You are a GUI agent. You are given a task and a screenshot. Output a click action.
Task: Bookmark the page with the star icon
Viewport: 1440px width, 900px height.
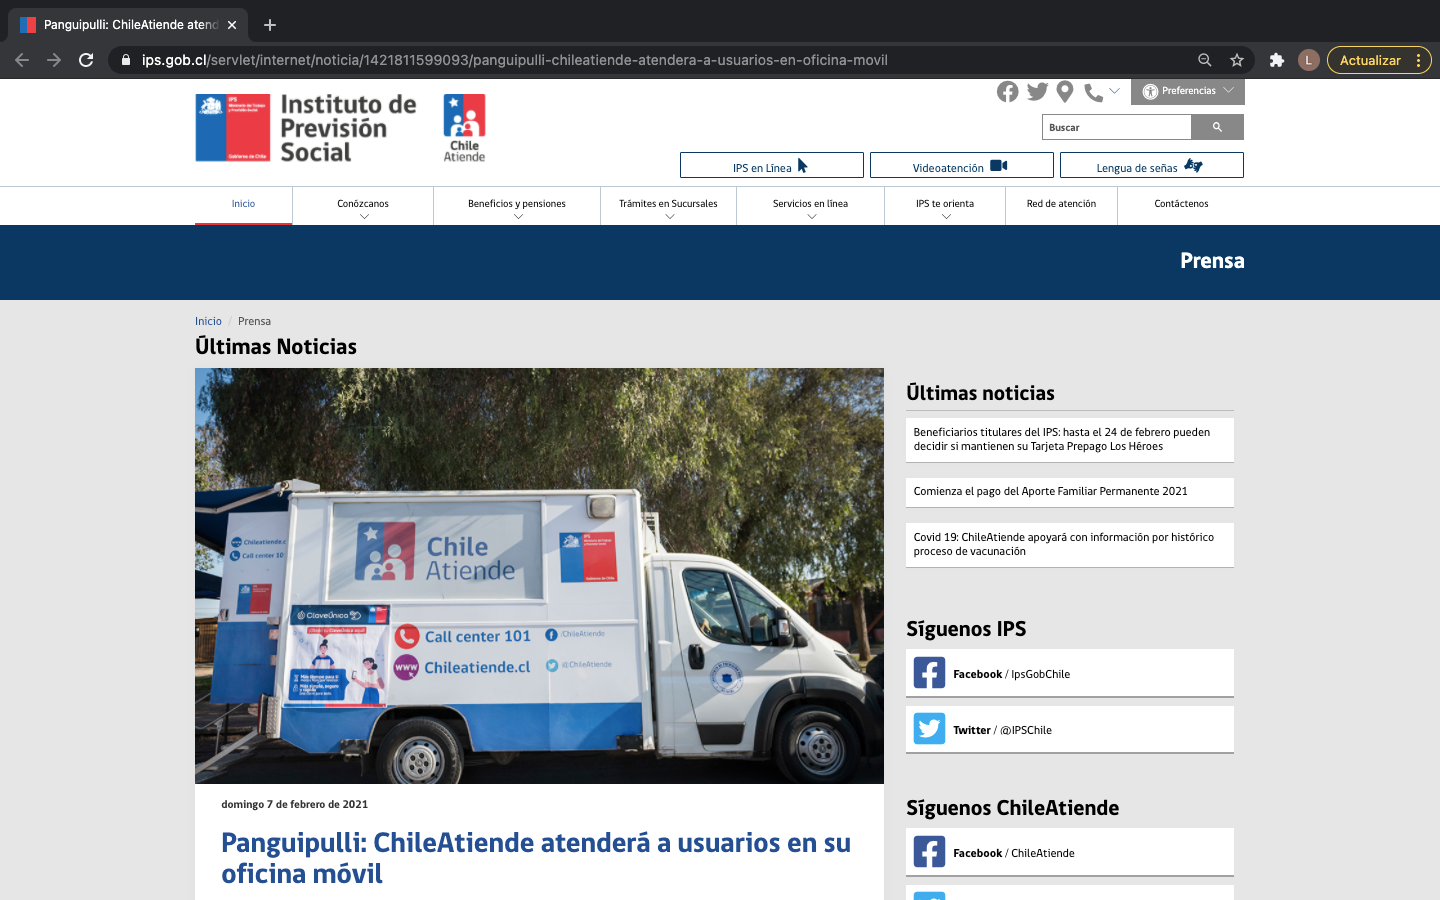click(1237, 60)
